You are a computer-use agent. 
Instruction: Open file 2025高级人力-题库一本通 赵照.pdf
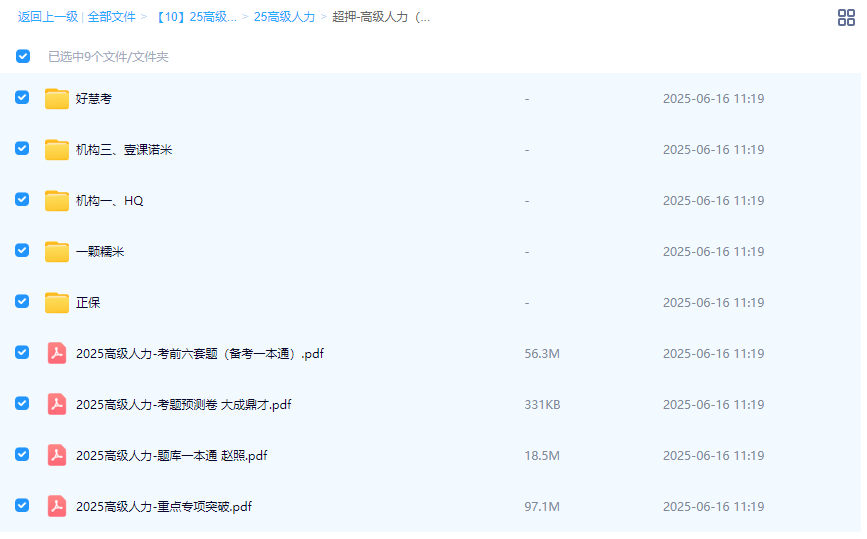[171, 456]
